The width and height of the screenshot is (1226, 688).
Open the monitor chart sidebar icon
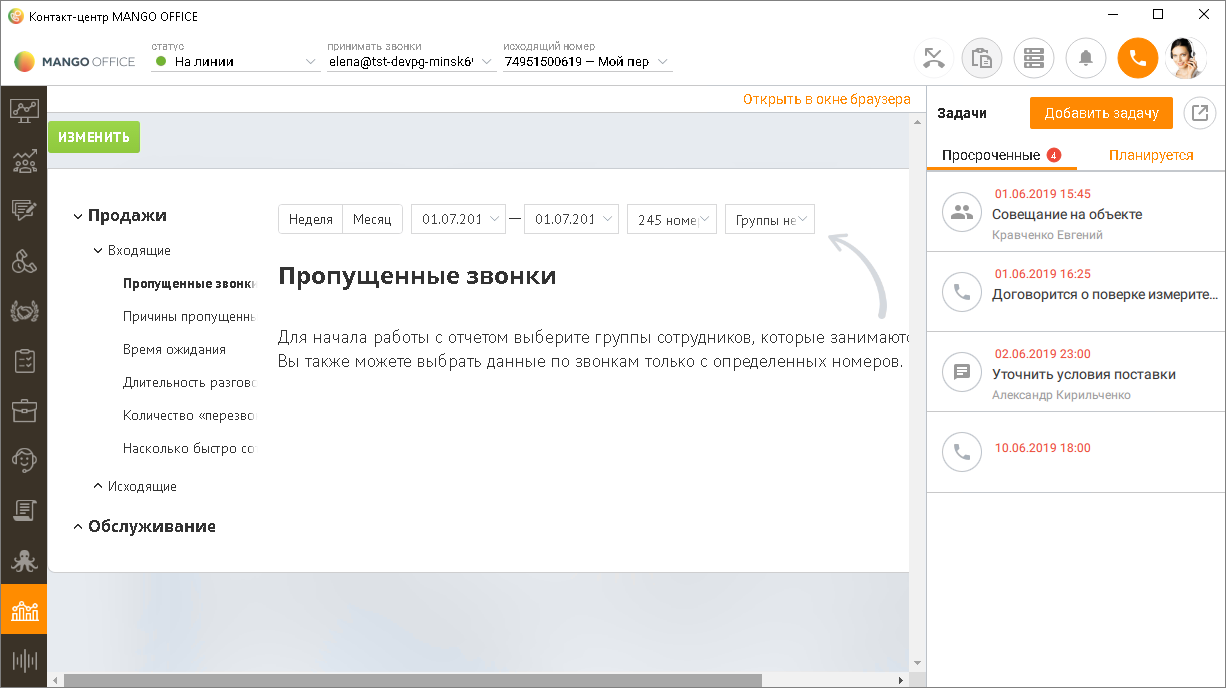pos(24,110)
